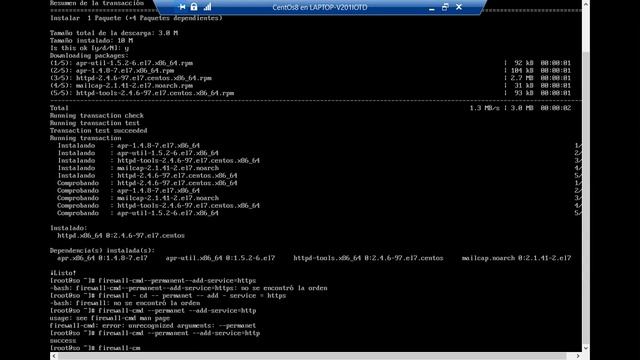Click '-bash: firewall: no se encontró la orden'
The image size is (640, 360).
click(125, 303)
